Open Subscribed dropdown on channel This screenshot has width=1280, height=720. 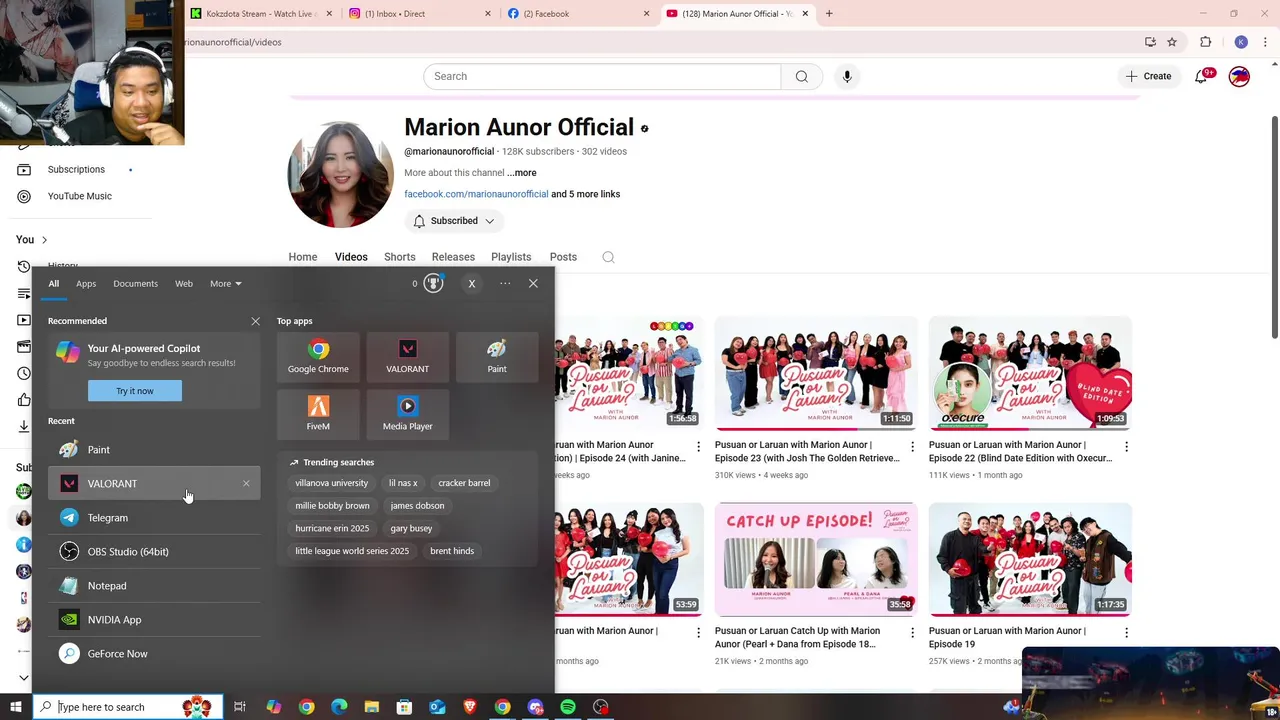455,221
